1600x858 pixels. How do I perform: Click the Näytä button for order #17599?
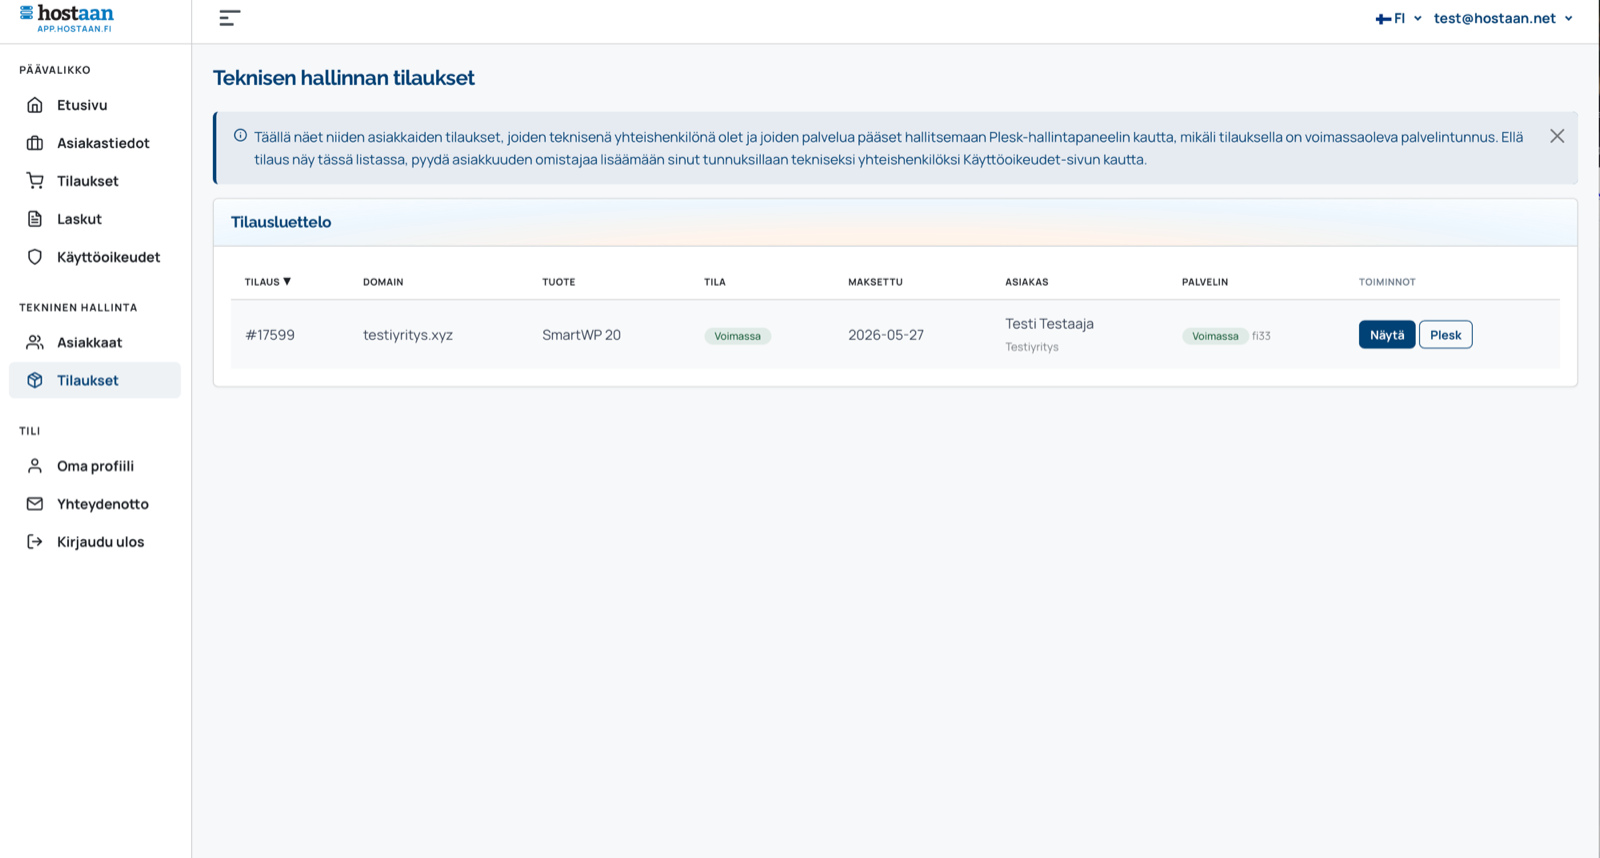pyautogui.click(x=1386, y=335)
